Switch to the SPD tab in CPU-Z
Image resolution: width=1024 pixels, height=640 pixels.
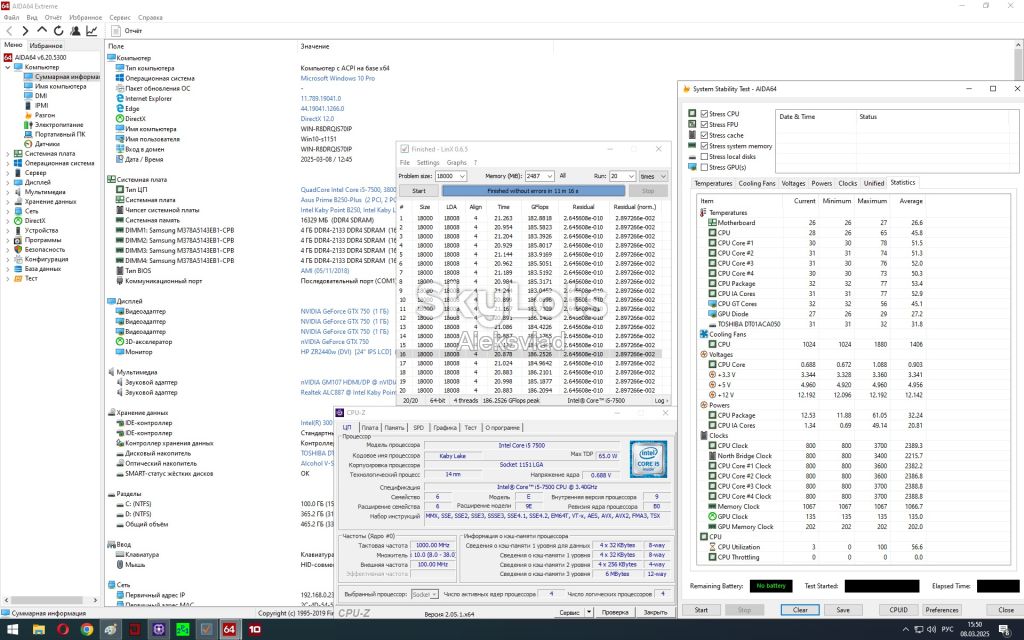[x=419, y=428]
